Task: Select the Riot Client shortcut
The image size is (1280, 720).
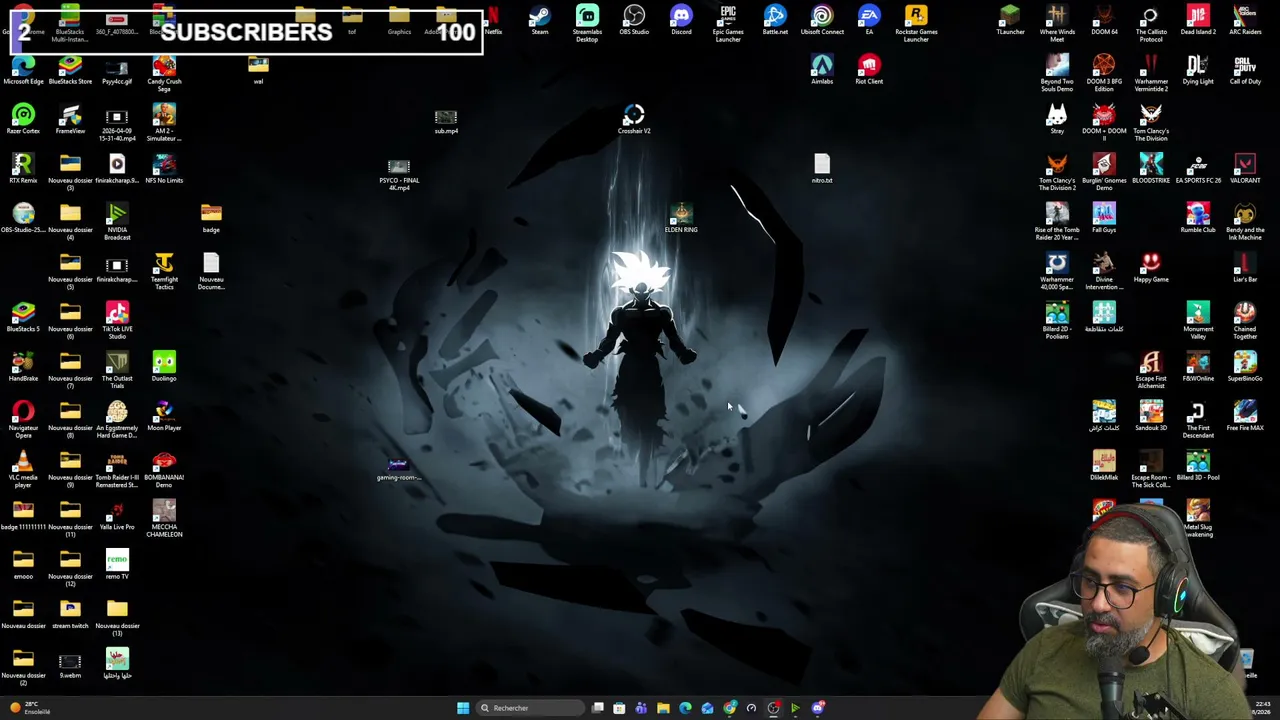Action: pyautogui.click(x=869, y=70)
